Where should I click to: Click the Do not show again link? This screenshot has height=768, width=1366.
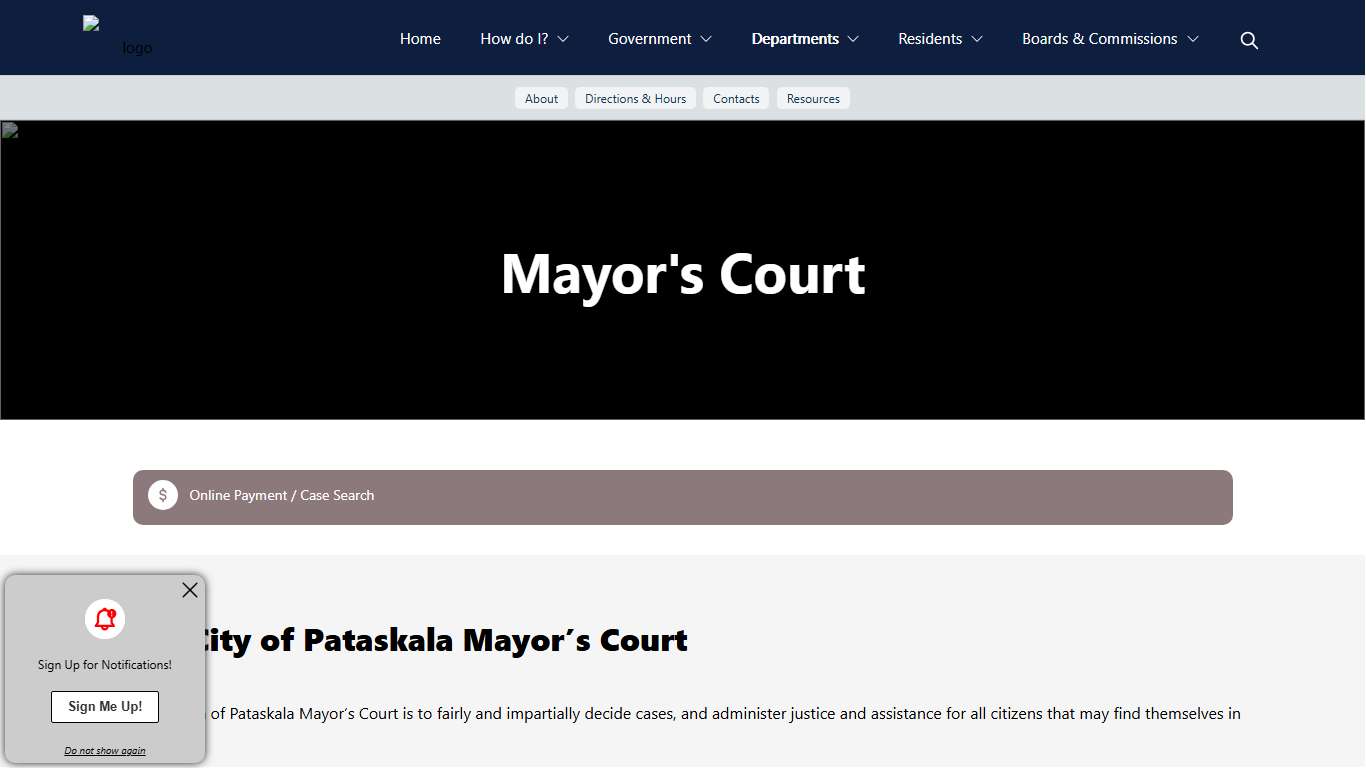104,750
